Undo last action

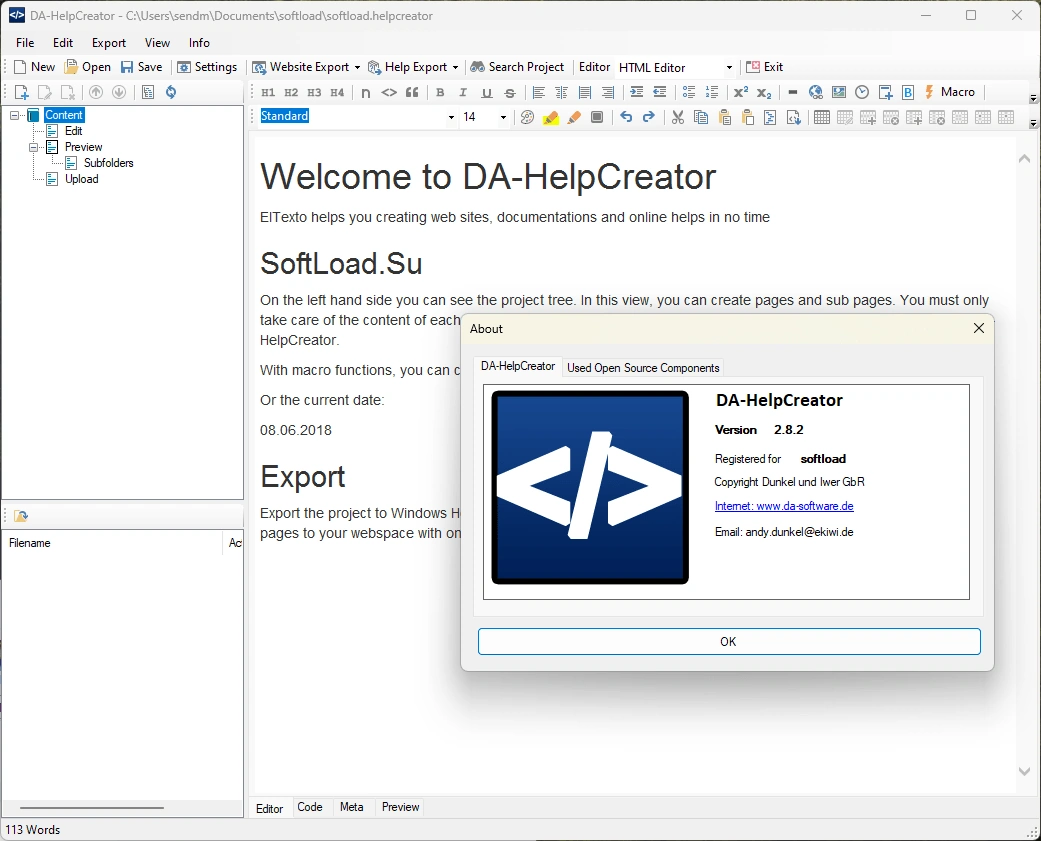point(625,117)
